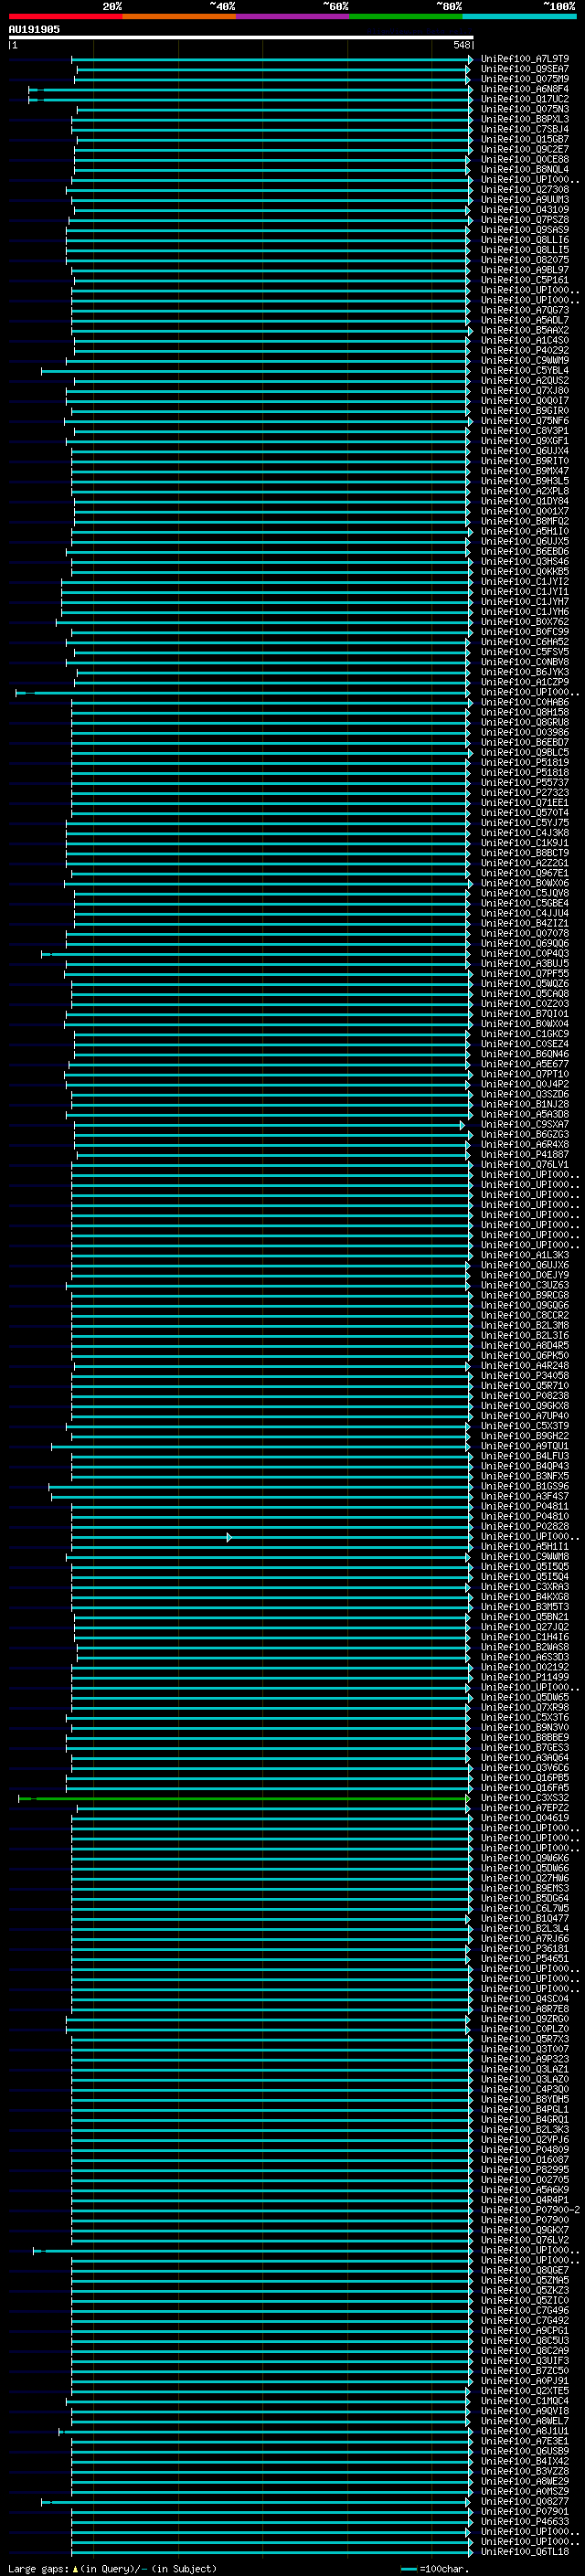Select the UniRef100_Q6TL18 label
Image resolution: width=585 pixels, height=2576 pixels.
(525, 2553)
